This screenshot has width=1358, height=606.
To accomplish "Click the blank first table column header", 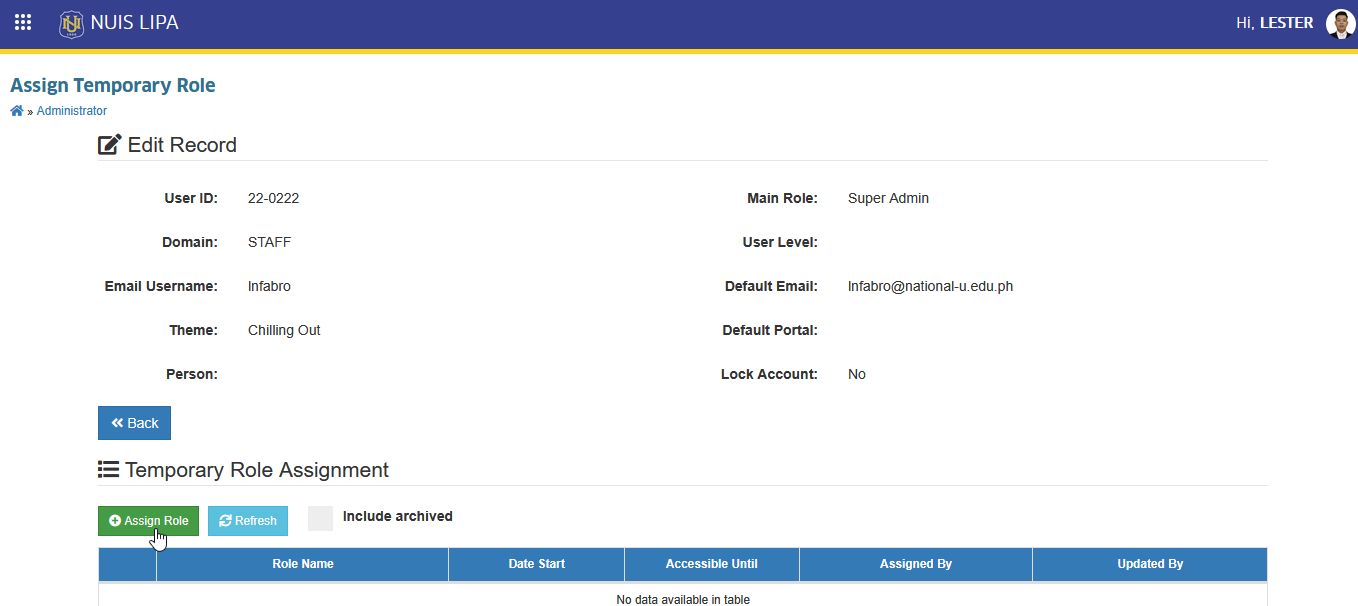I will 128,564.
